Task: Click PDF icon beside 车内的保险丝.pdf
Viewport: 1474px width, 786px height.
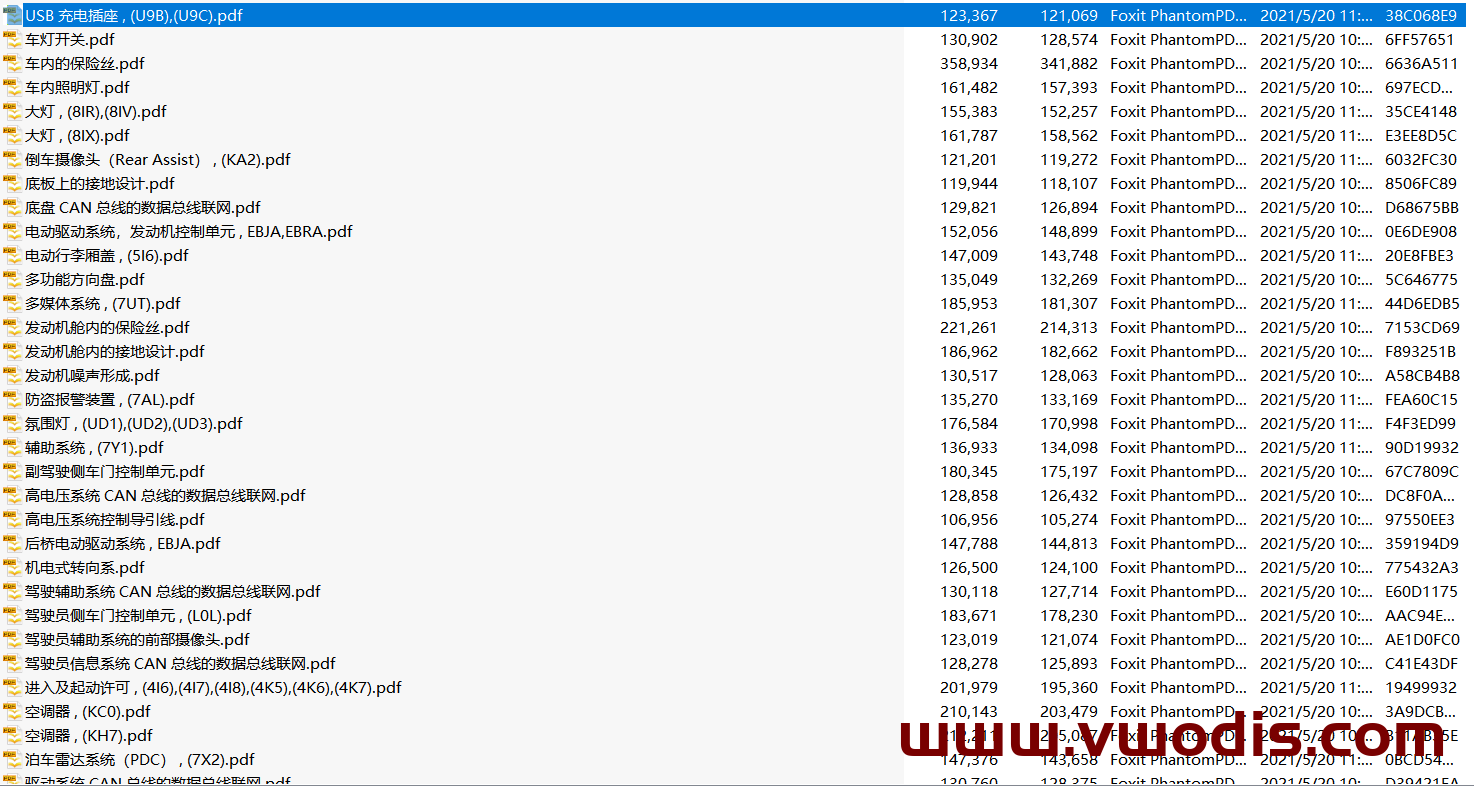Action: click(12, 64)
